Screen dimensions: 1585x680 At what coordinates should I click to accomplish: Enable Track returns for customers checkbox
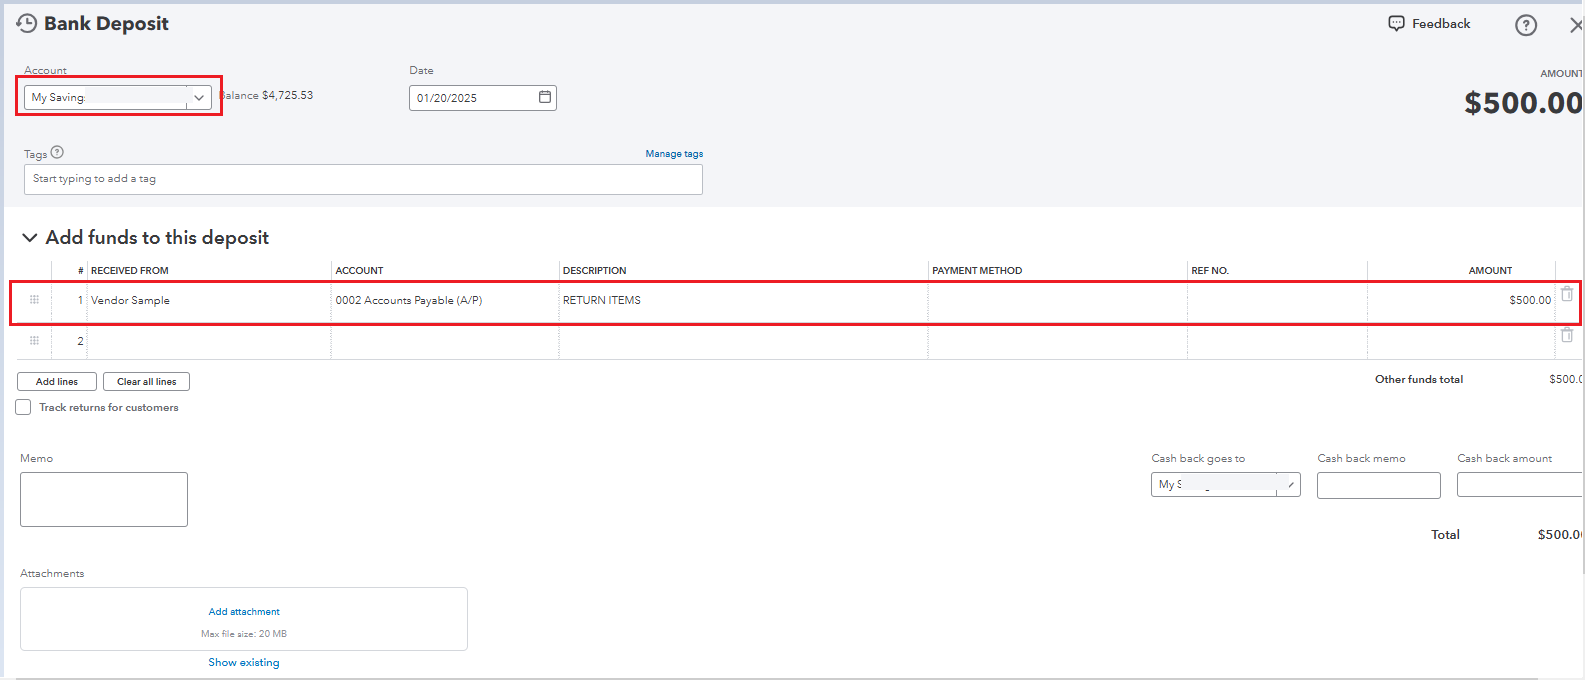tap(23, 407)
